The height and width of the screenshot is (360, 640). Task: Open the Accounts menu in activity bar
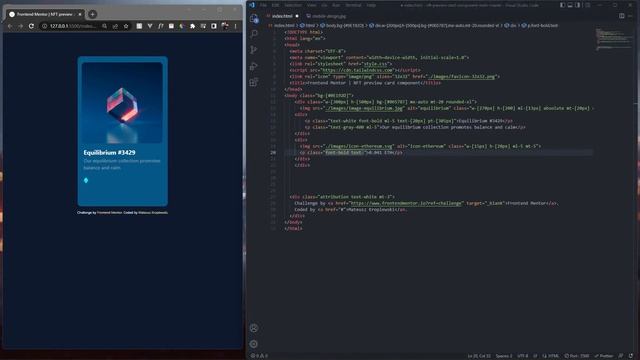[254, 328]
